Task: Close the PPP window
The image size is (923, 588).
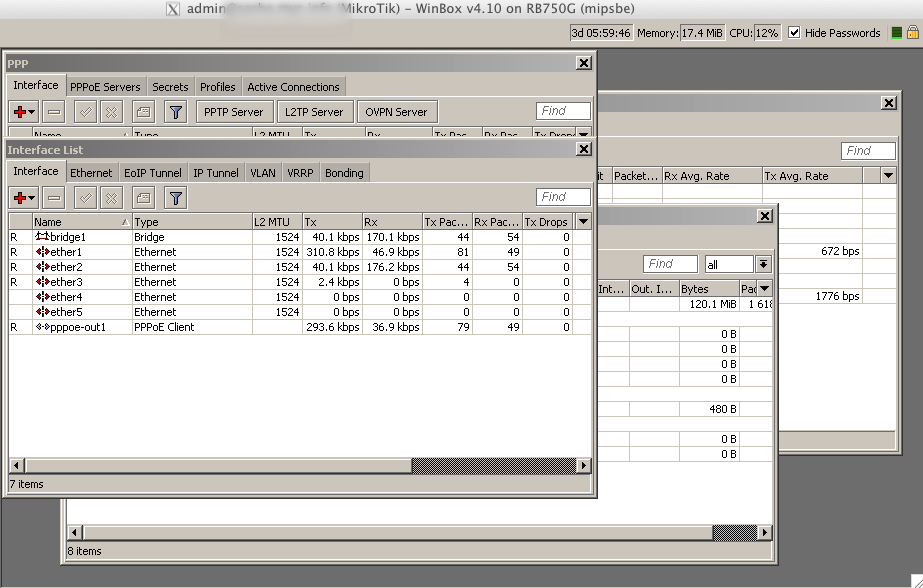Action: [x=583, y=63]
